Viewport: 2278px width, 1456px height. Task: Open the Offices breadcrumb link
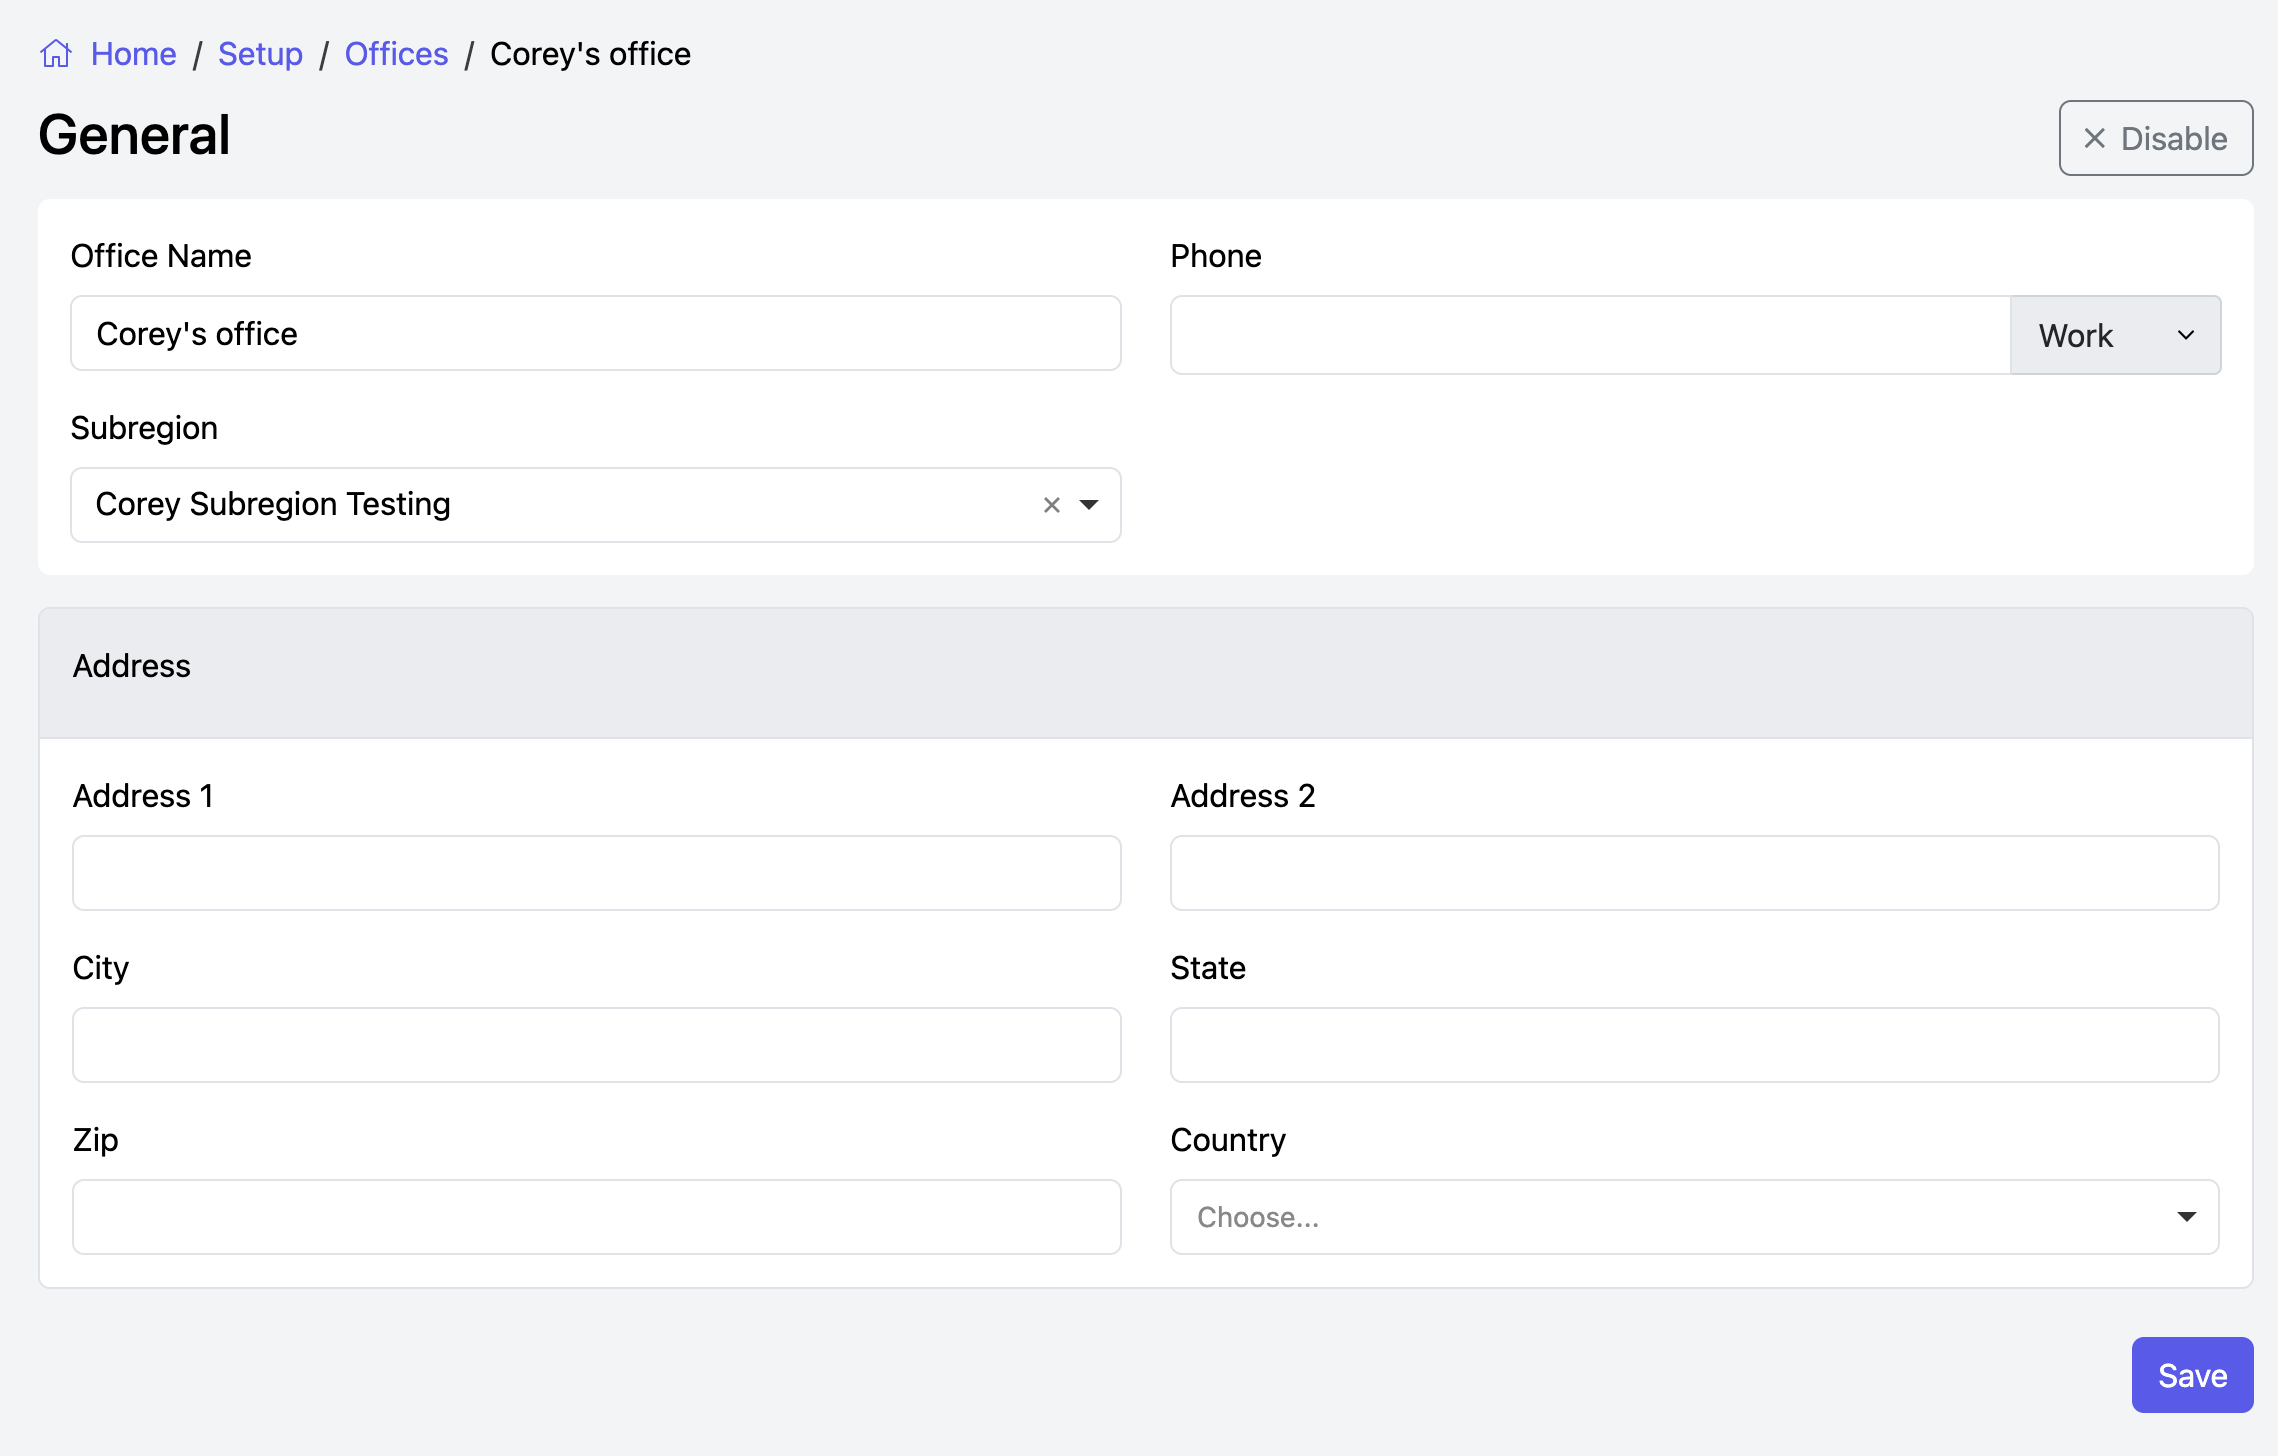(x=396, y=53)
